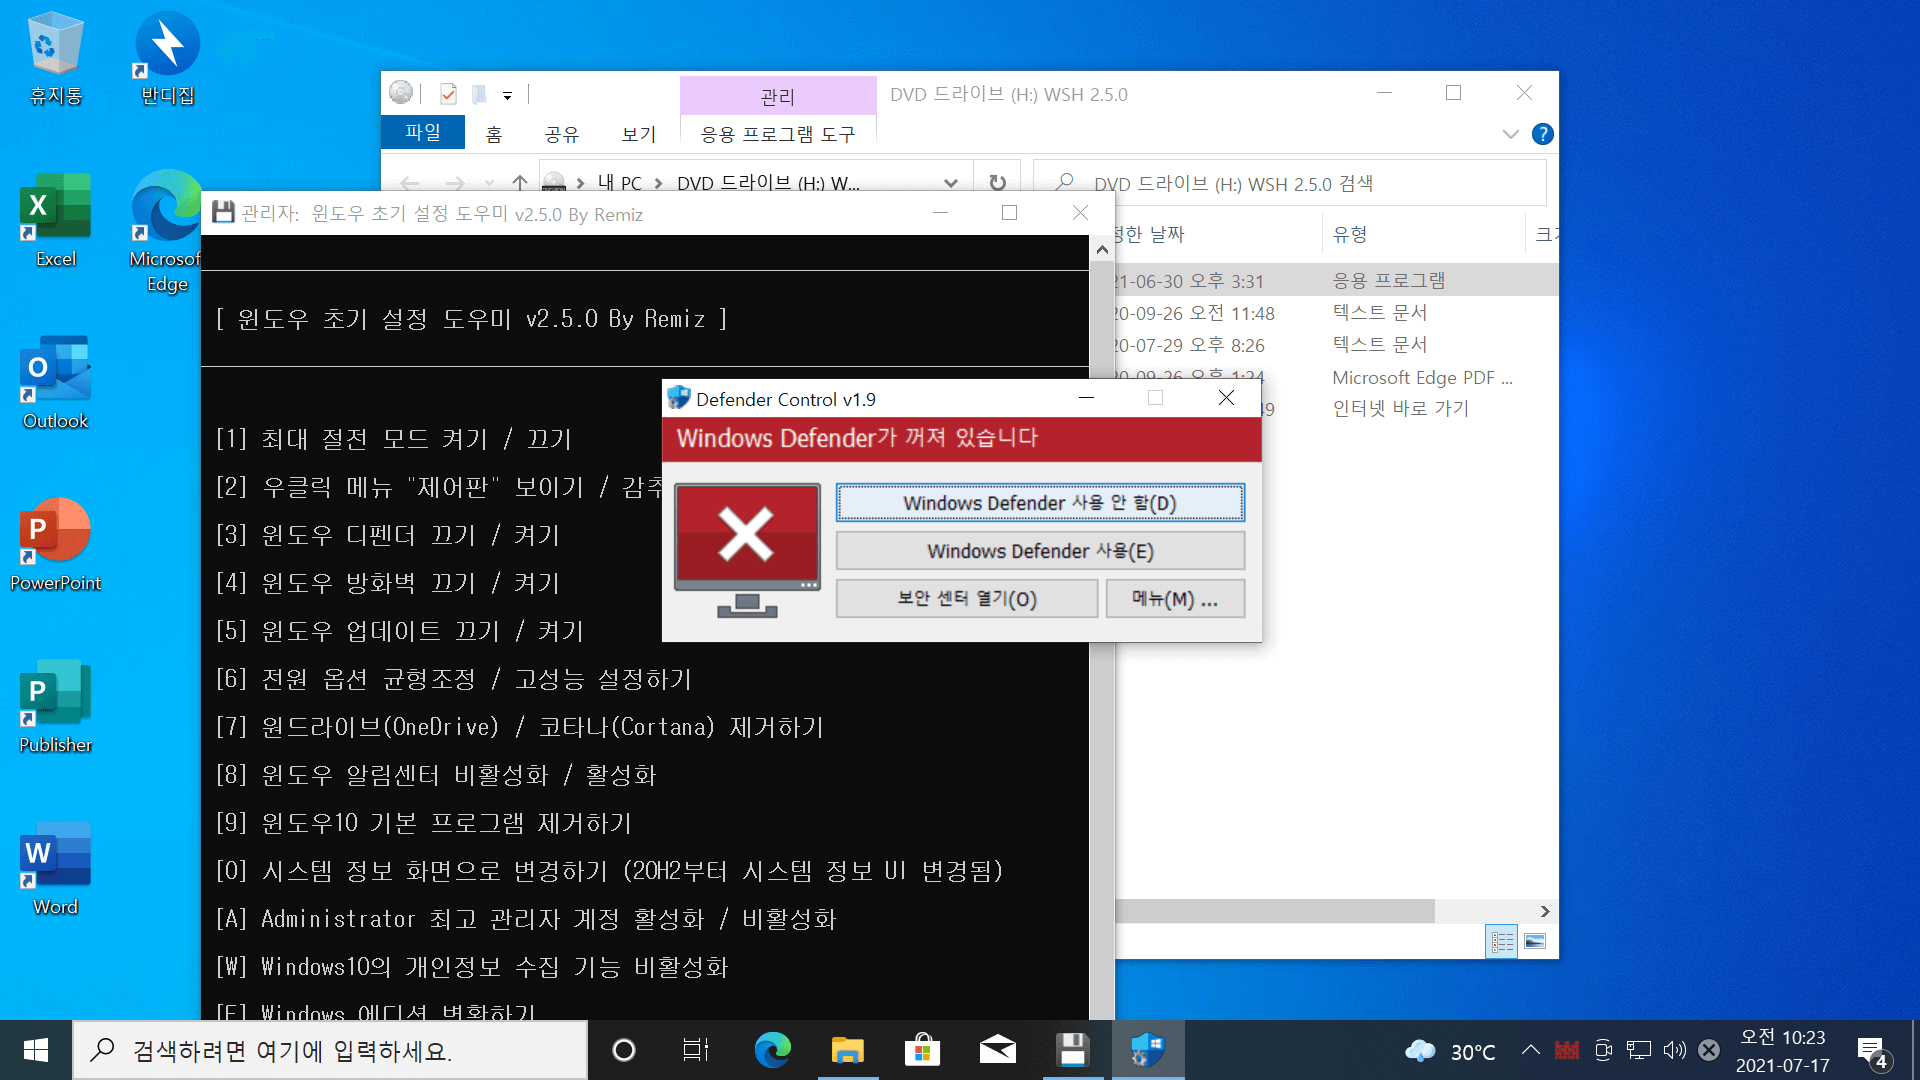
Task: Click the up-arrow navigation button in Explorer
Action: (x=519, y=183)
